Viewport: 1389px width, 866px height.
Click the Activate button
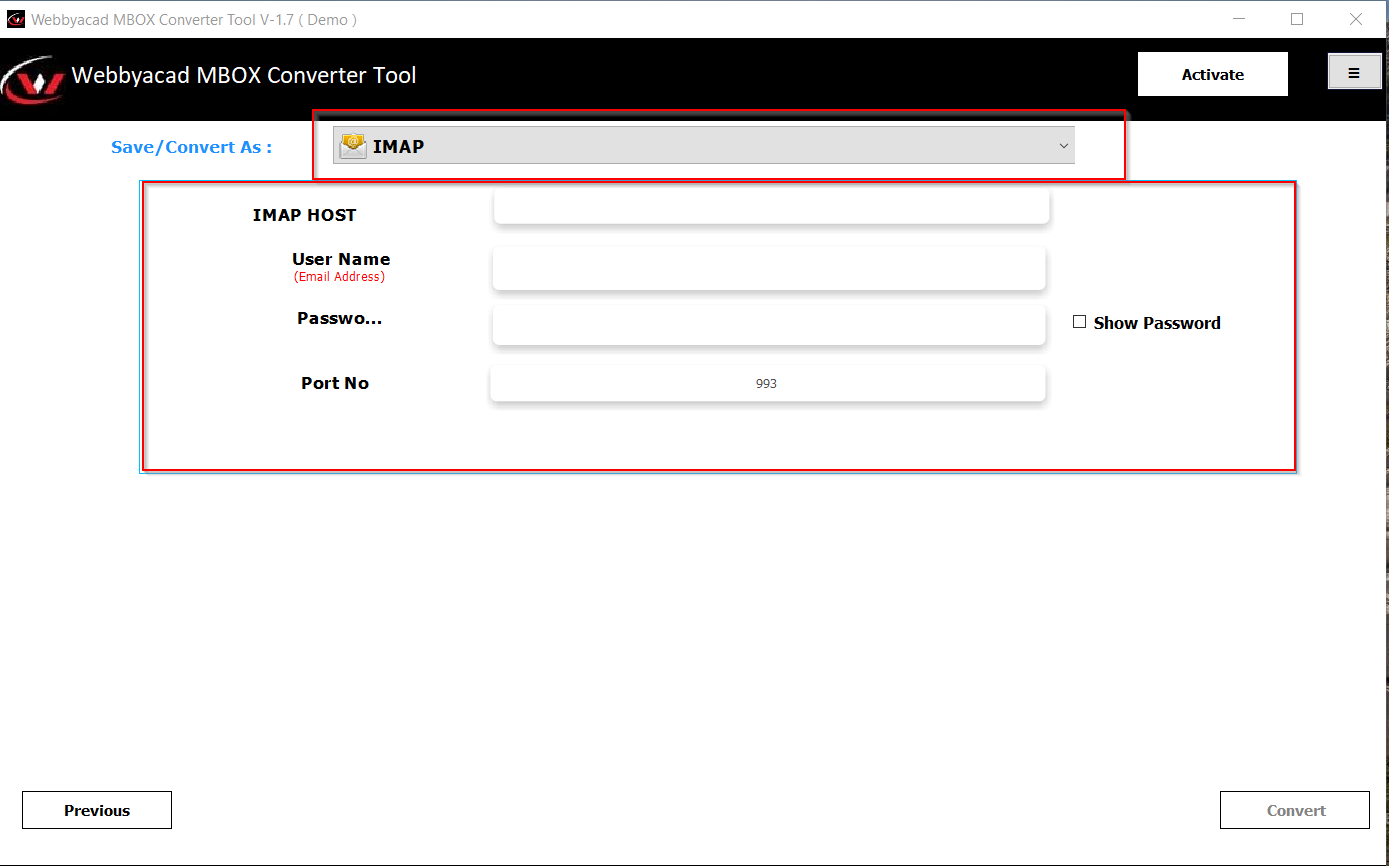[x=1213, y=74]
